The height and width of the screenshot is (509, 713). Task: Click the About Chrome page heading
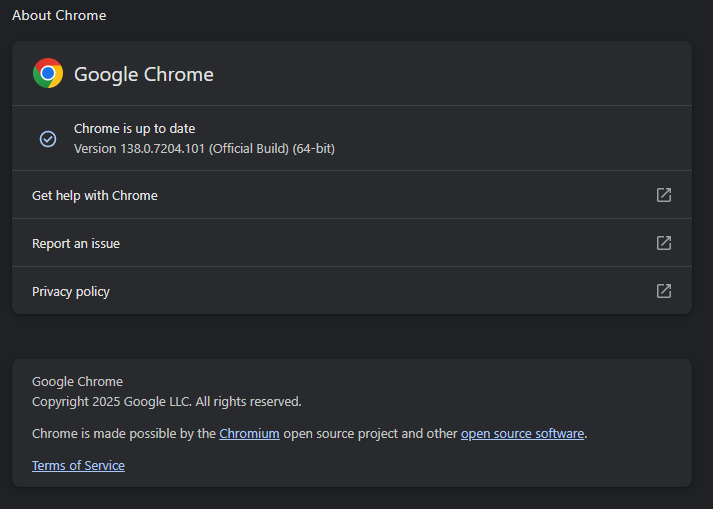[59, 15]
